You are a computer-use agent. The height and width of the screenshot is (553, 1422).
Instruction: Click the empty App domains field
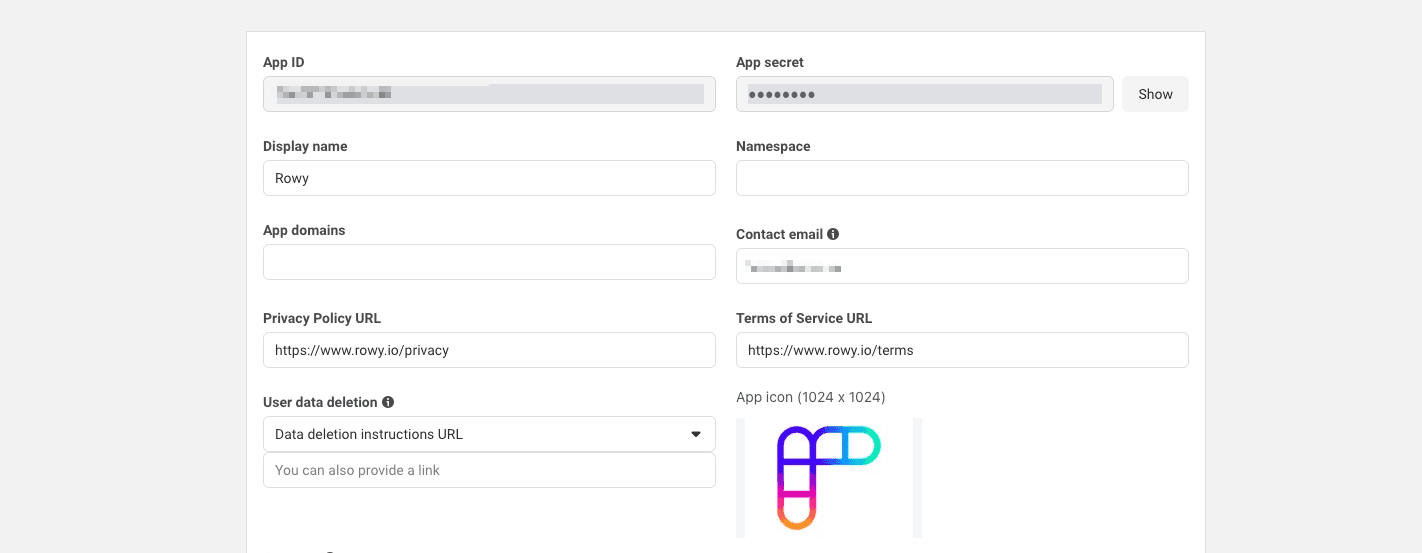coord(489,262)
